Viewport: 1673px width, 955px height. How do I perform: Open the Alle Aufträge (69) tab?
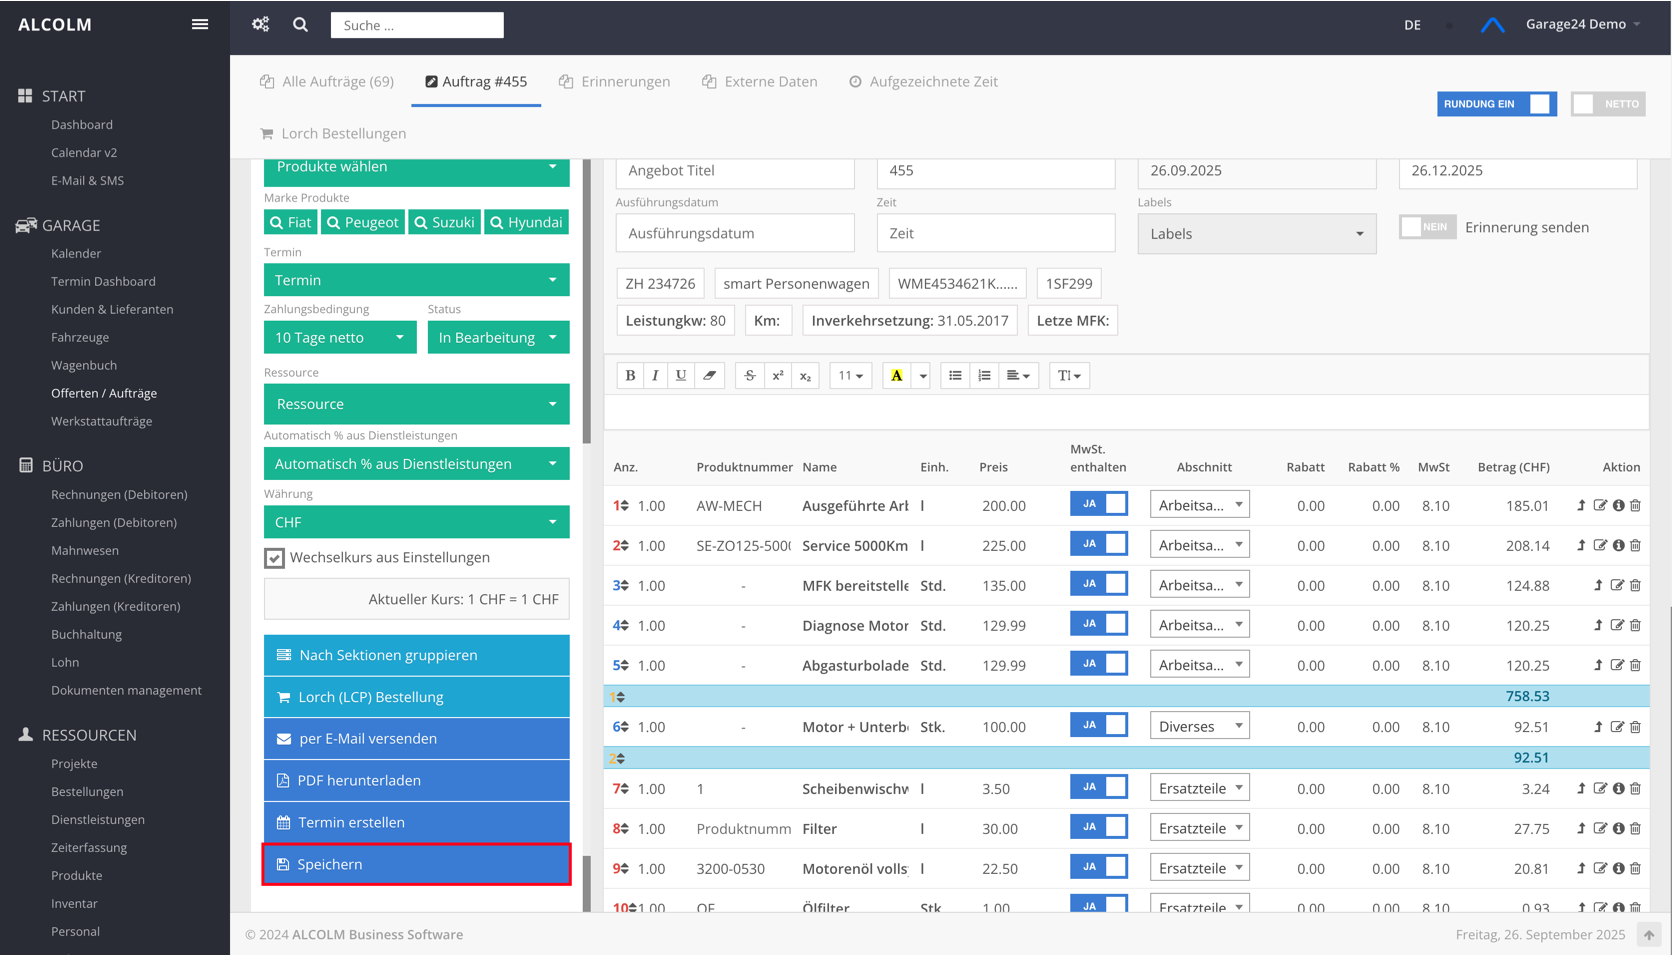click(327, 82)
